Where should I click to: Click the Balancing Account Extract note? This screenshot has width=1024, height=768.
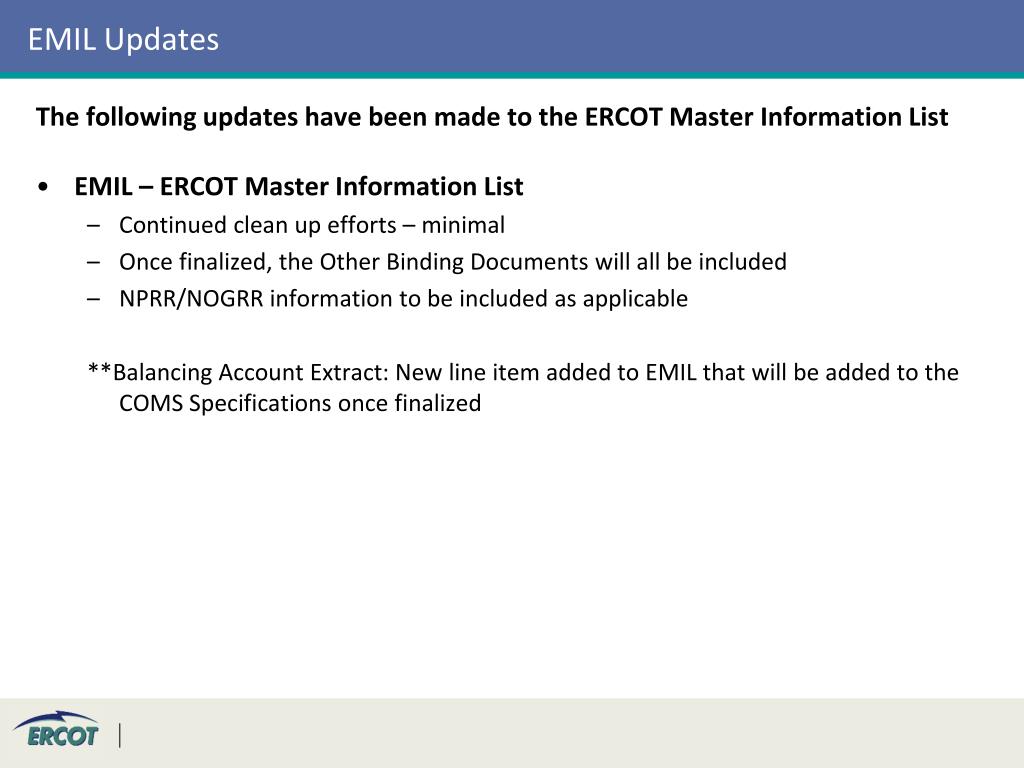tap(523, 387)
